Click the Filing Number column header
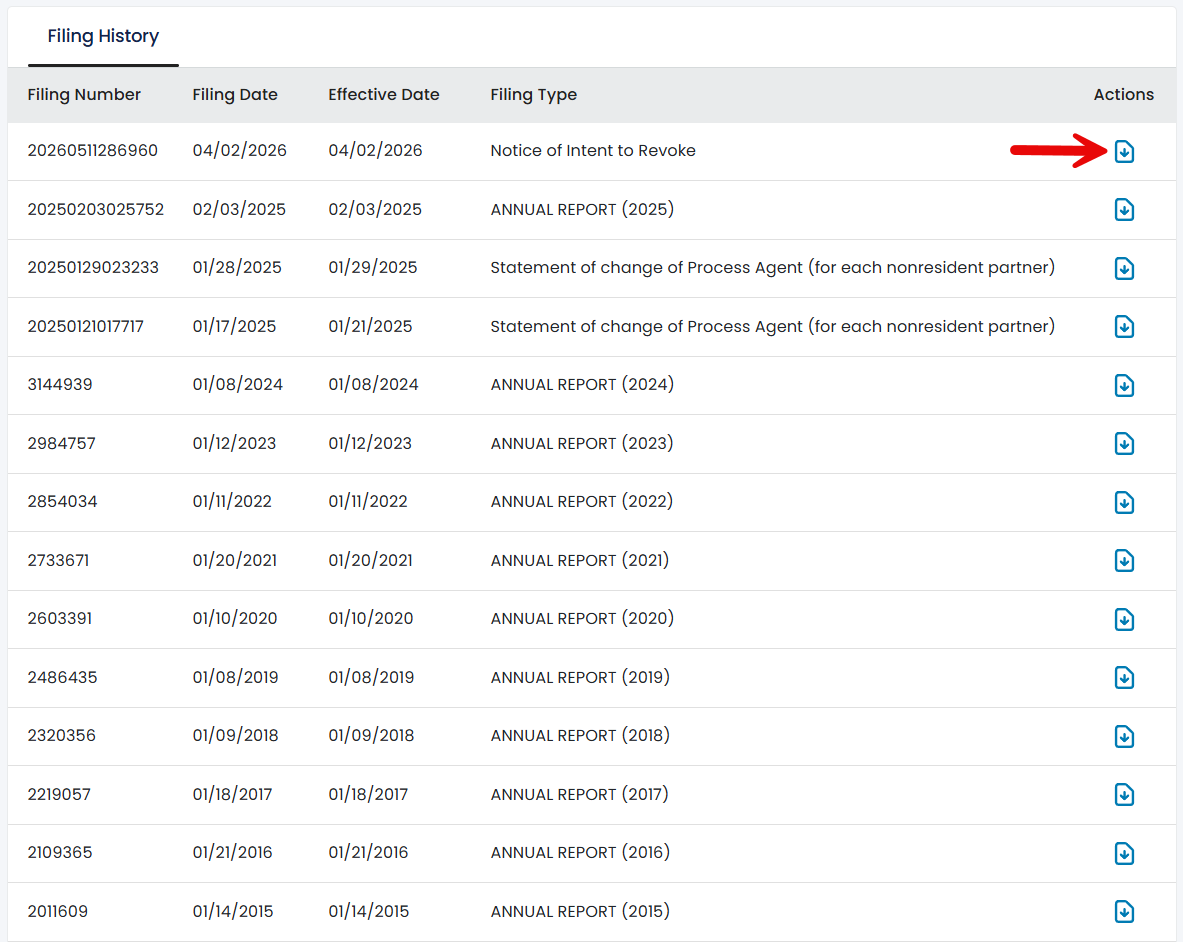The image size is (1183, 942). click(84, 94)
